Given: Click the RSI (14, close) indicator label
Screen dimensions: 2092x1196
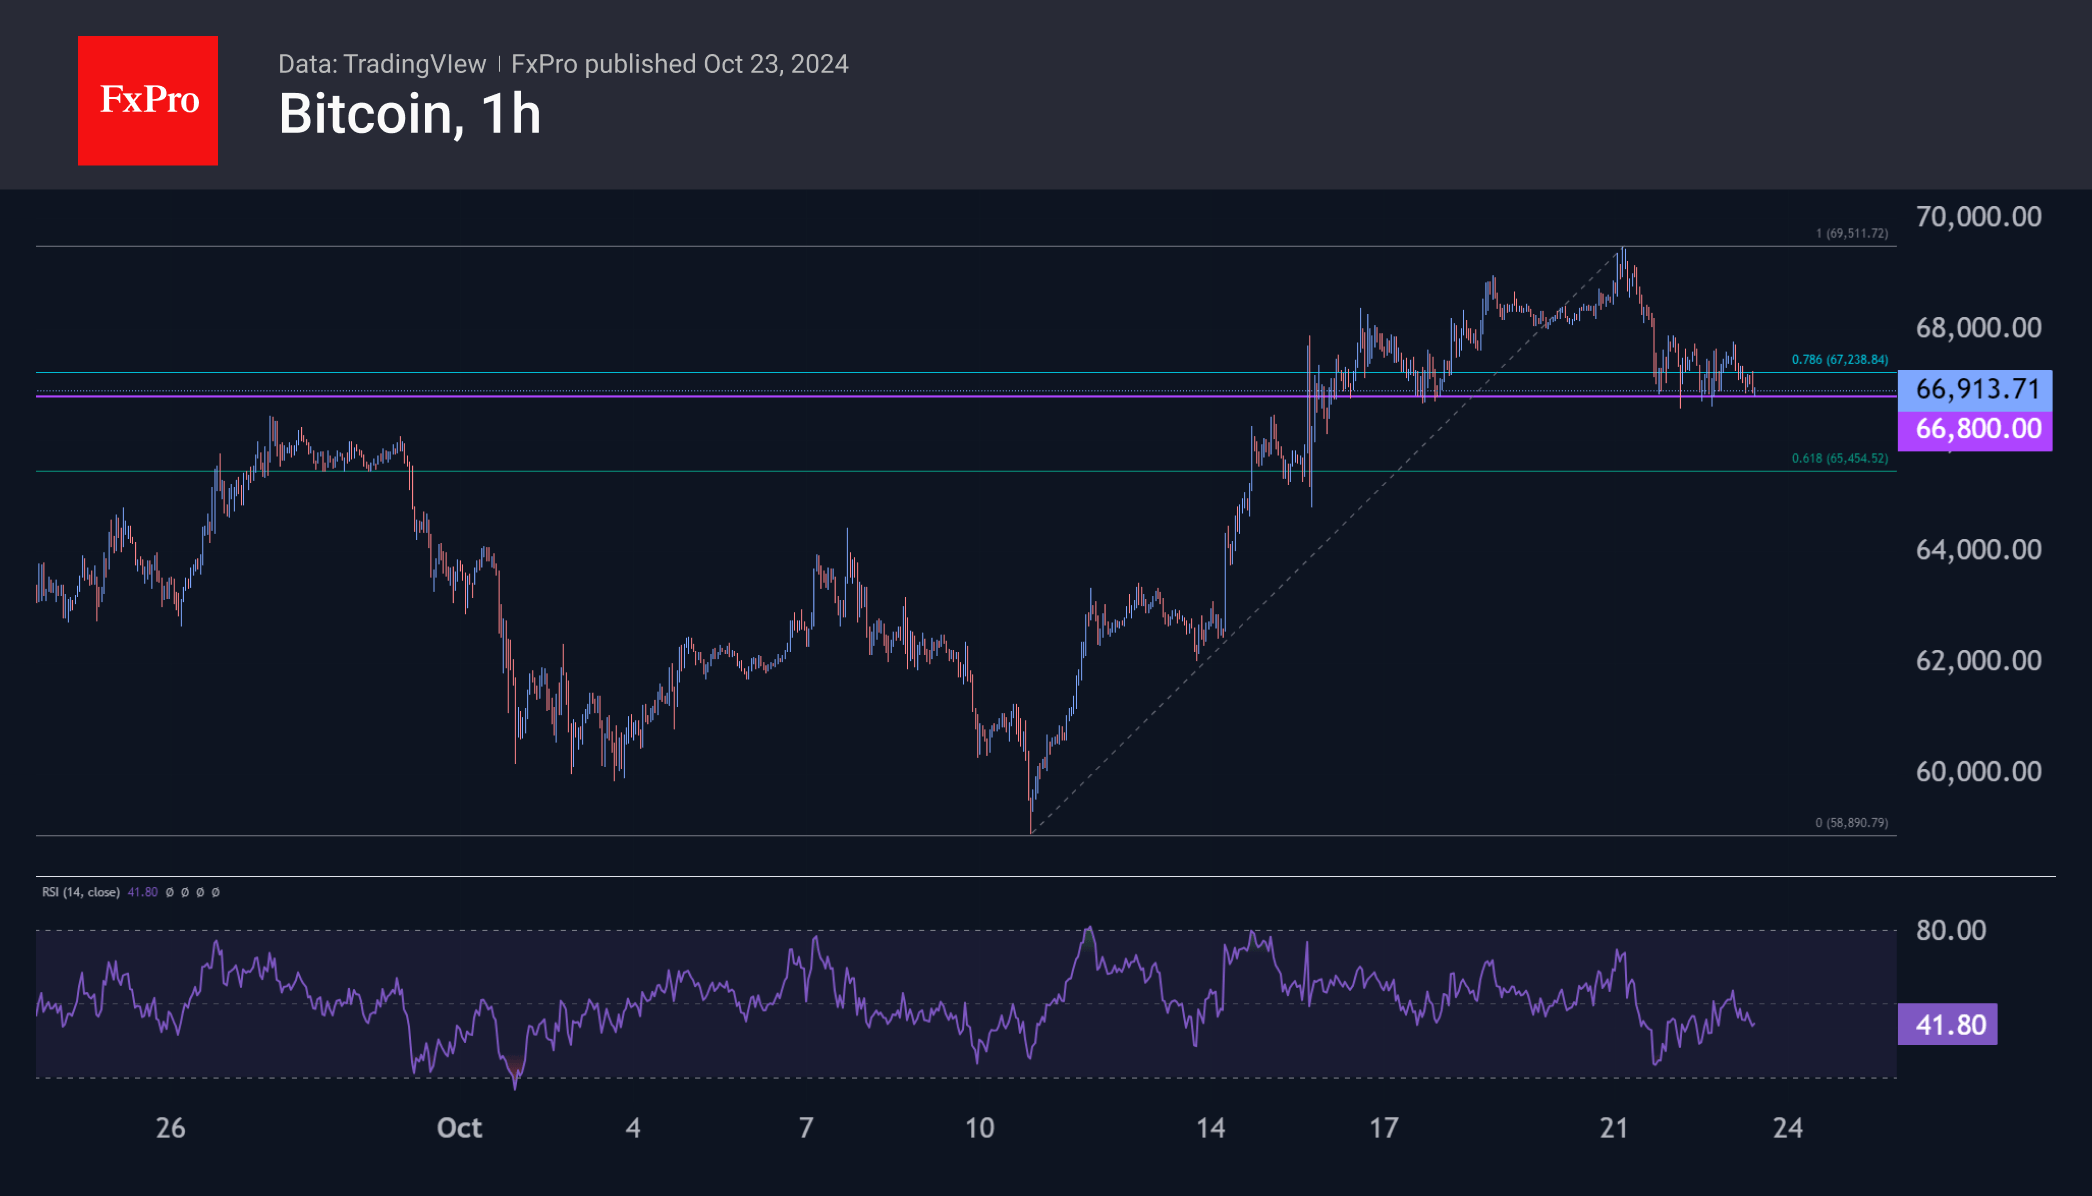Looking at the screenshot, I should (x=80, y=892).
